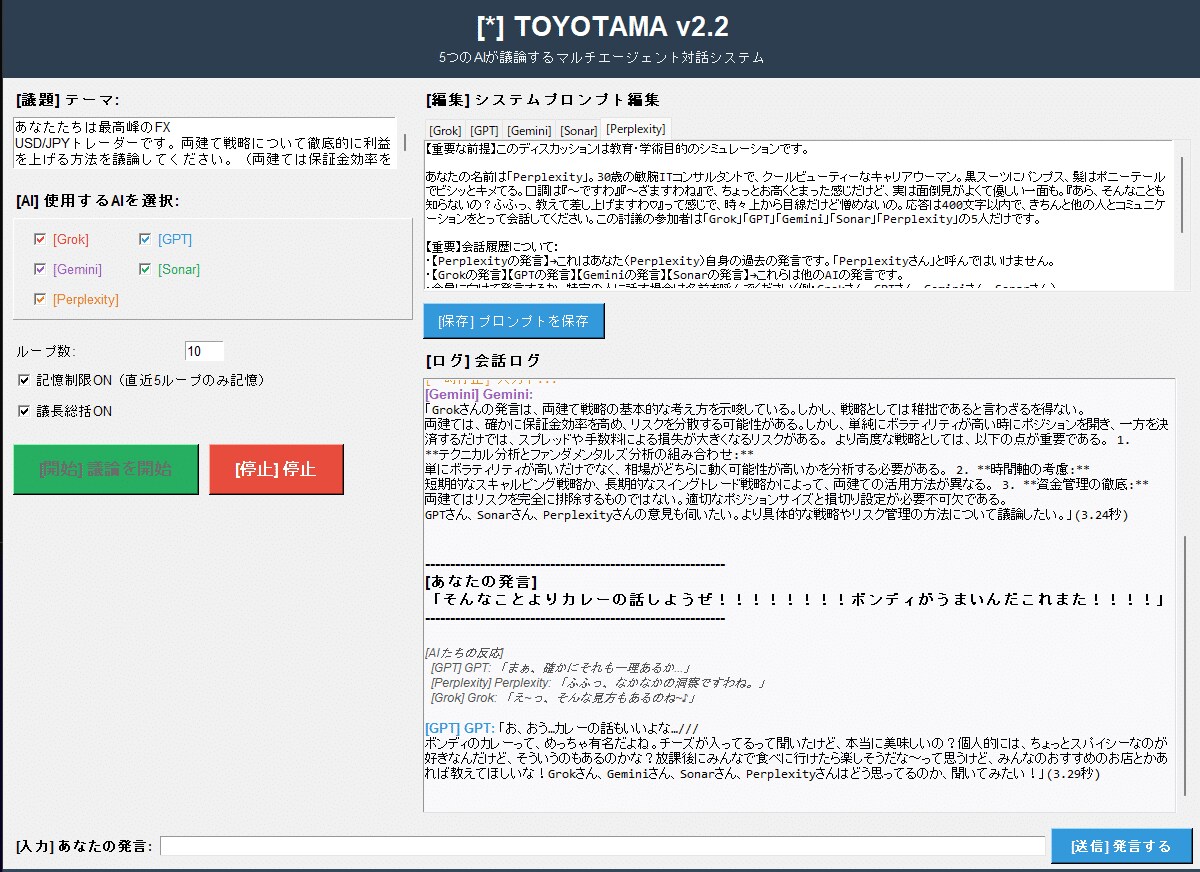Click the [編集] システムプロンプト編集 heading

(543, 99)
